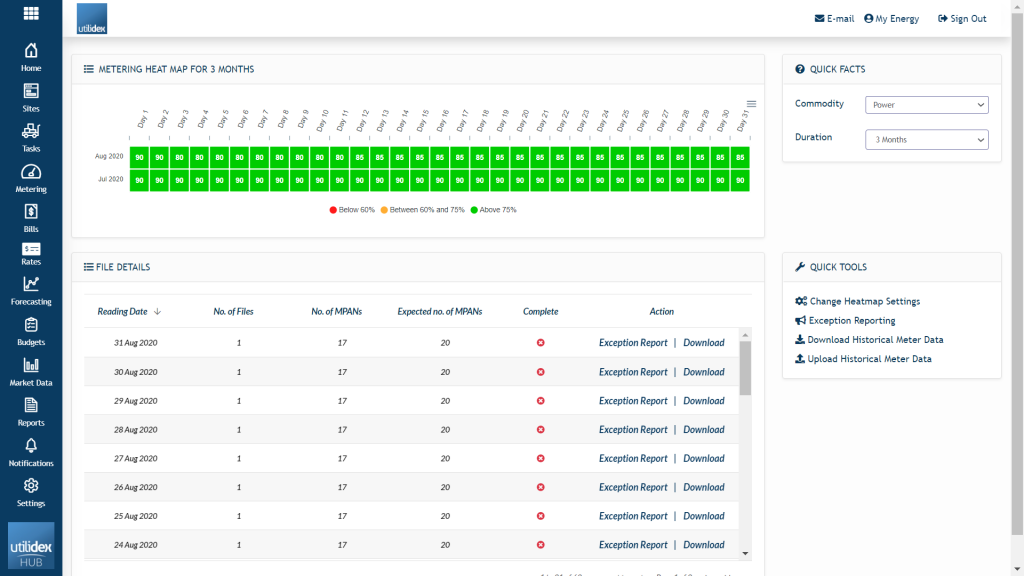
Task: Open Forecasting in the sidebar
Action: point(31,290)
